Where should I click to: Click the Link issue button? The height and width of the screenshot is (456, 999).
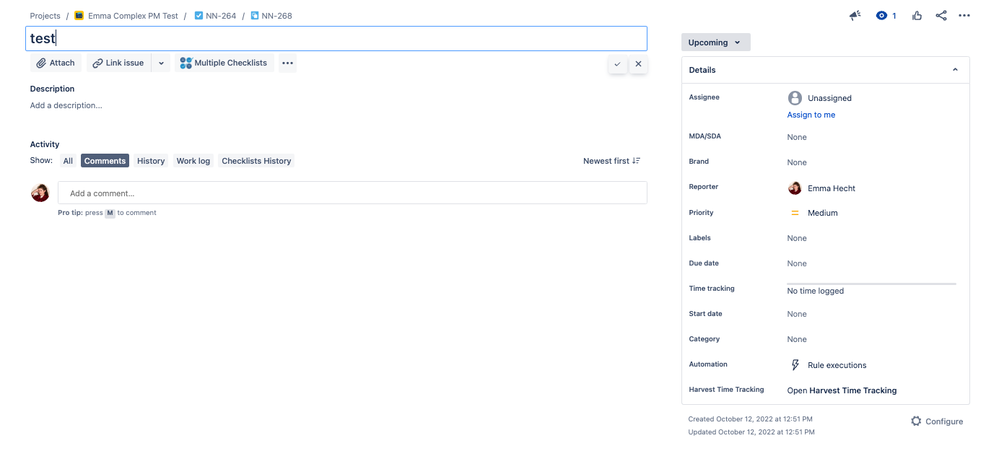pos(119,63)
